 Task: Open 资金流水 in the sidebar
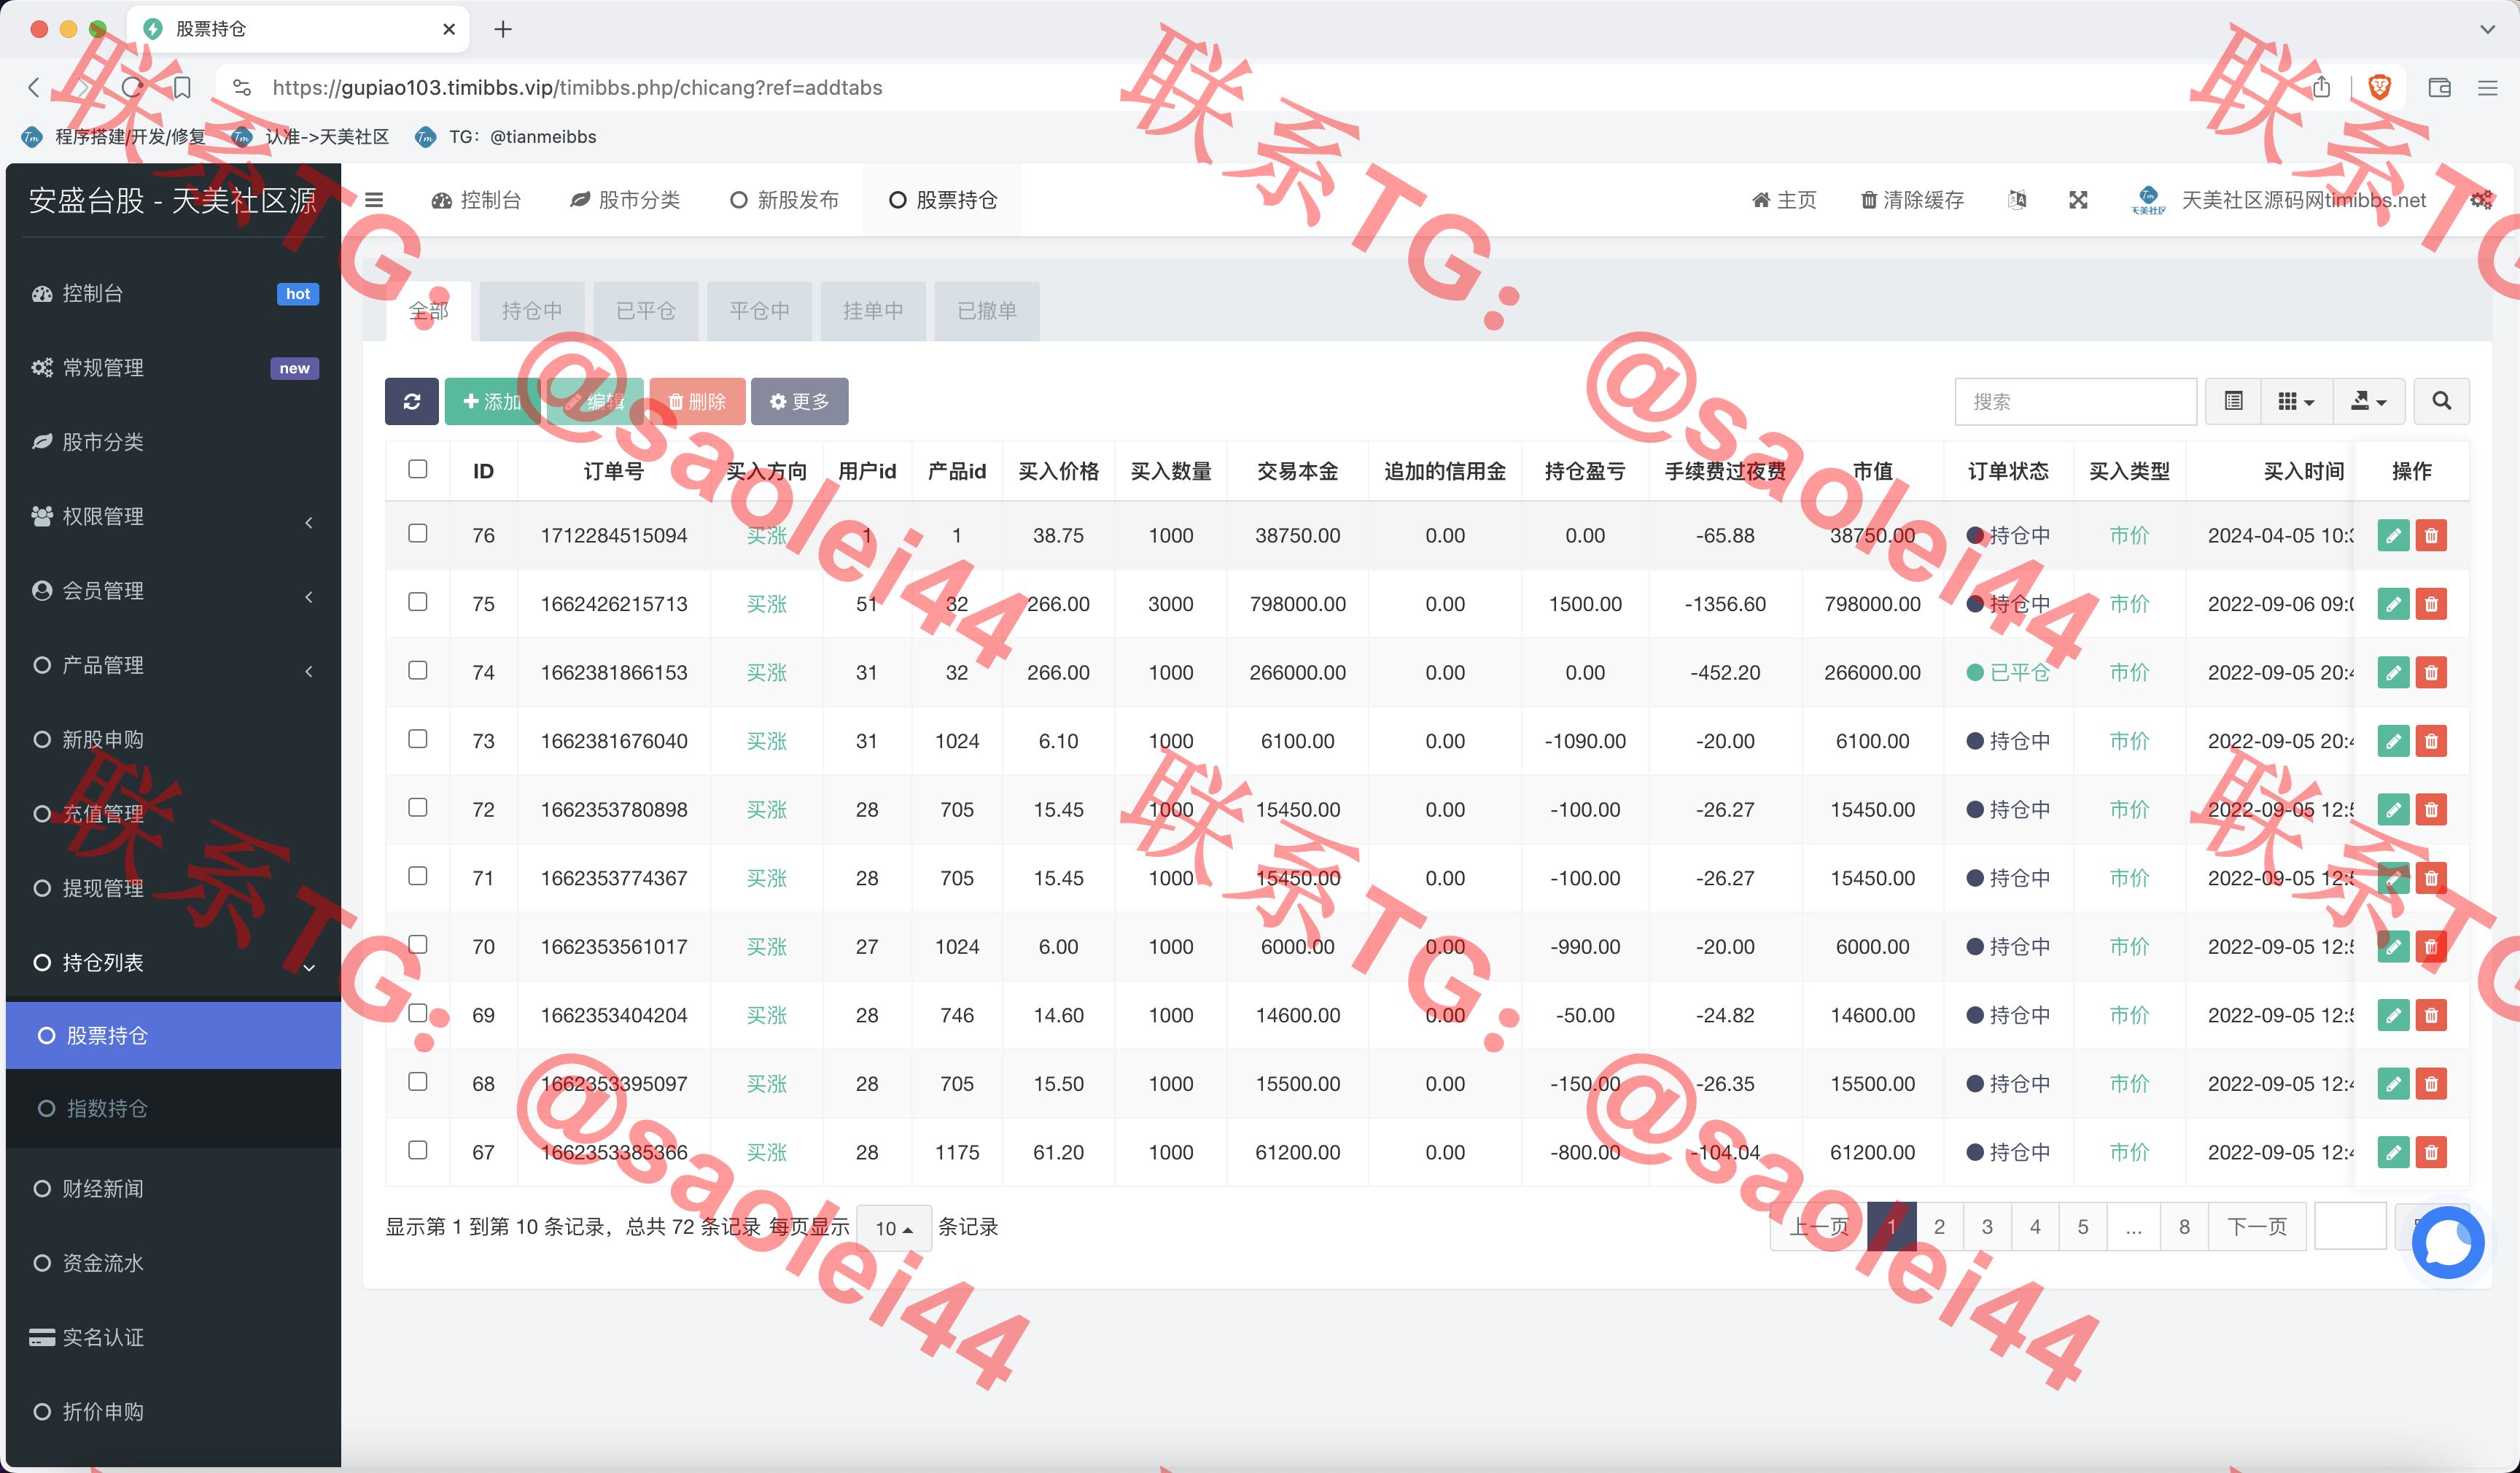tap(173, 1263)
